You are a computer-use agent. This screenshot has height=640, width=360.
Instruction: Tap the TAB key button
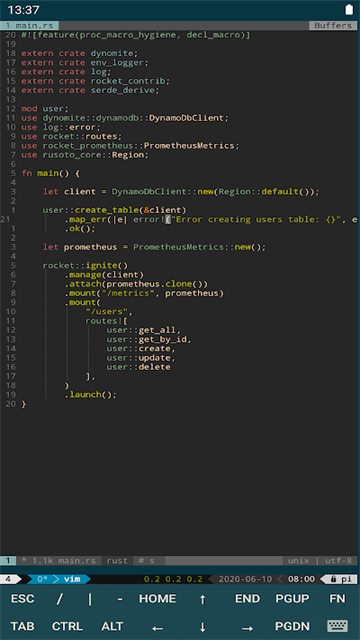coord(22,626)
